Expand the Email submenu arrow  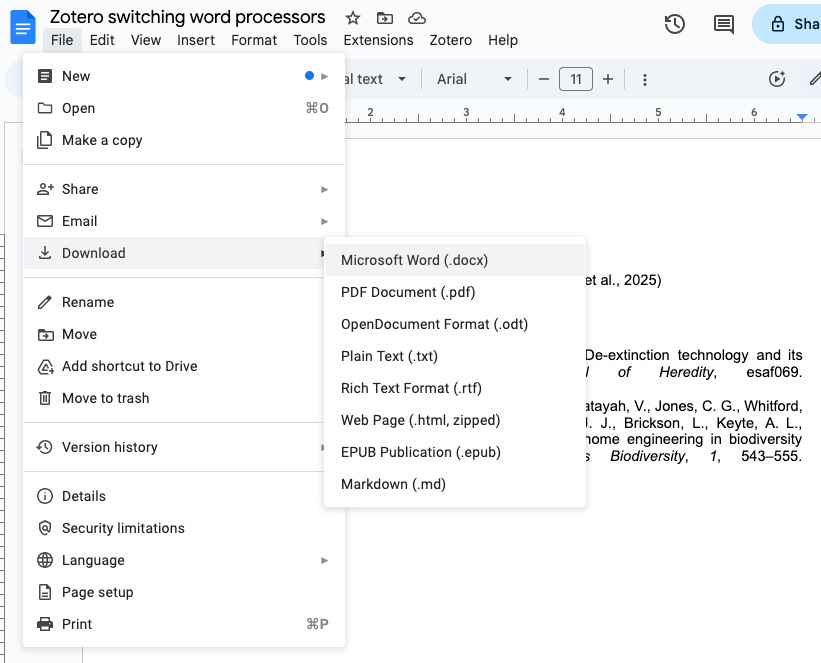point(325,222)
